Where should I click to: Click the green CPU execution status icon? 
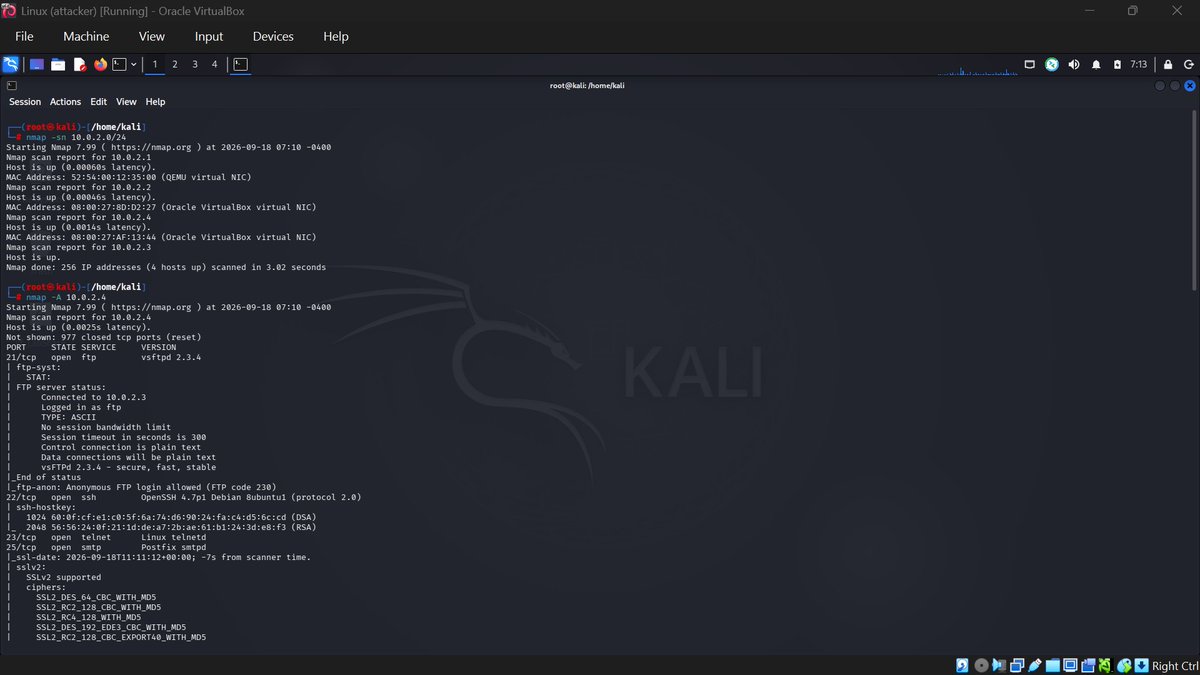click(1105, 666)
